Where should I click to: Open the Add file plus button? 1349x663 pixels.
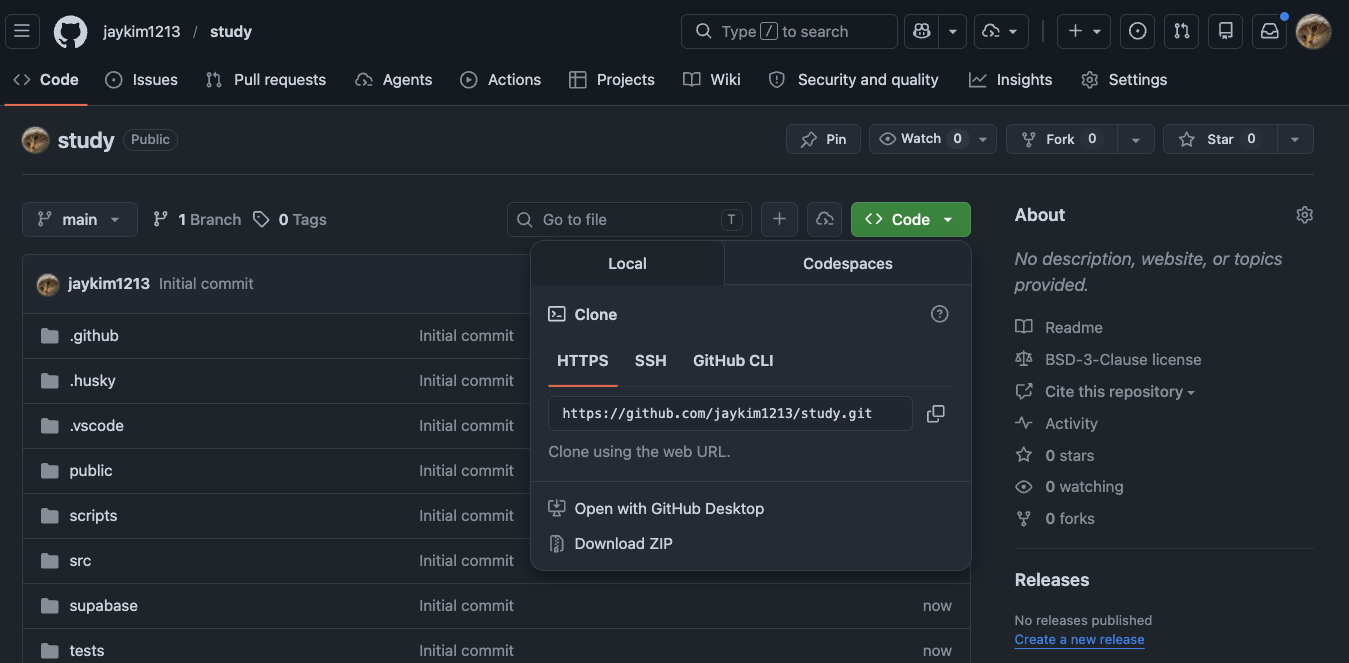pos(779,219)
